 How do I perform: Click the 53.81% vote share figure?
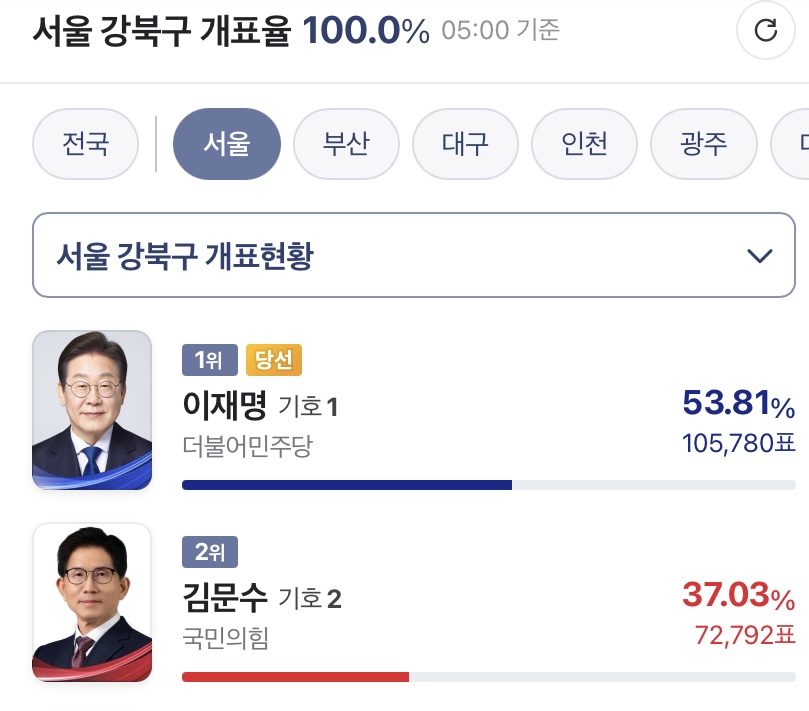point(738,403)
